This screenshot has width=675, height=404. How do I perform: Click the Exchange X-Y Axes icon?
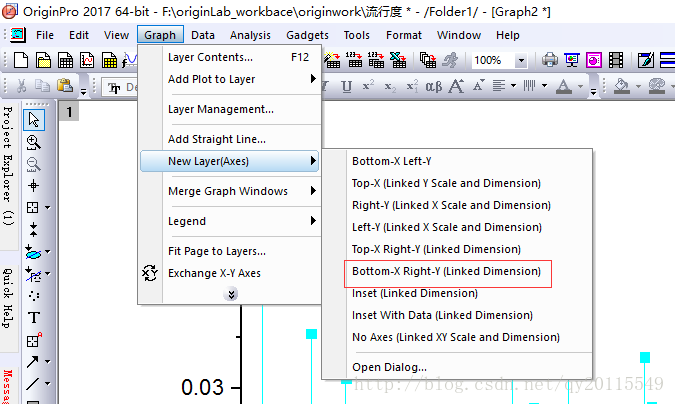pyautogui.click(x=150, y=273)
